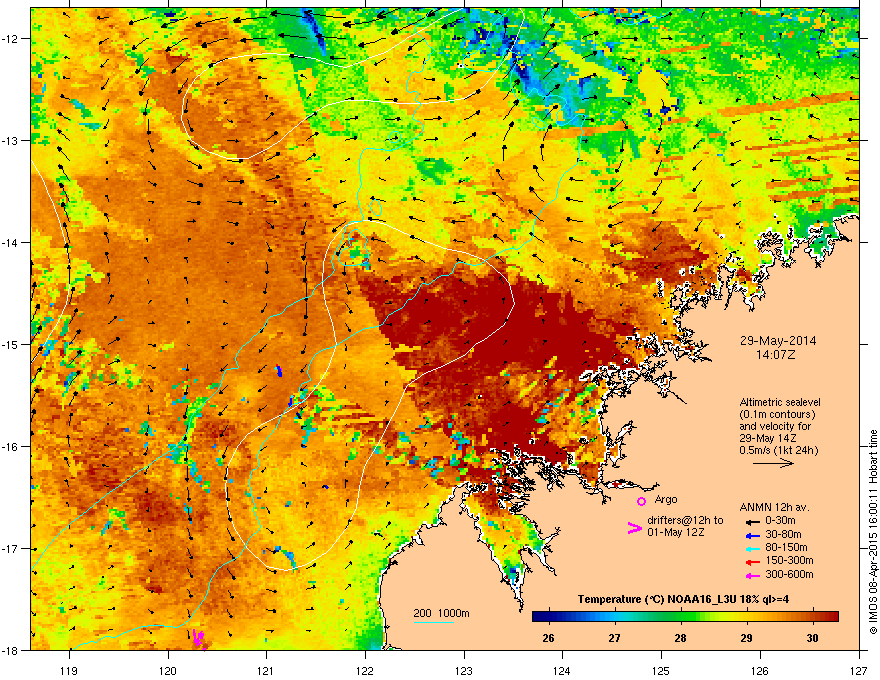Image resolution: width=880 pixels, height=680 pixels.
Task: Click the Temperature NOAA16_L3U title text
Action: [x=684, y=600]
